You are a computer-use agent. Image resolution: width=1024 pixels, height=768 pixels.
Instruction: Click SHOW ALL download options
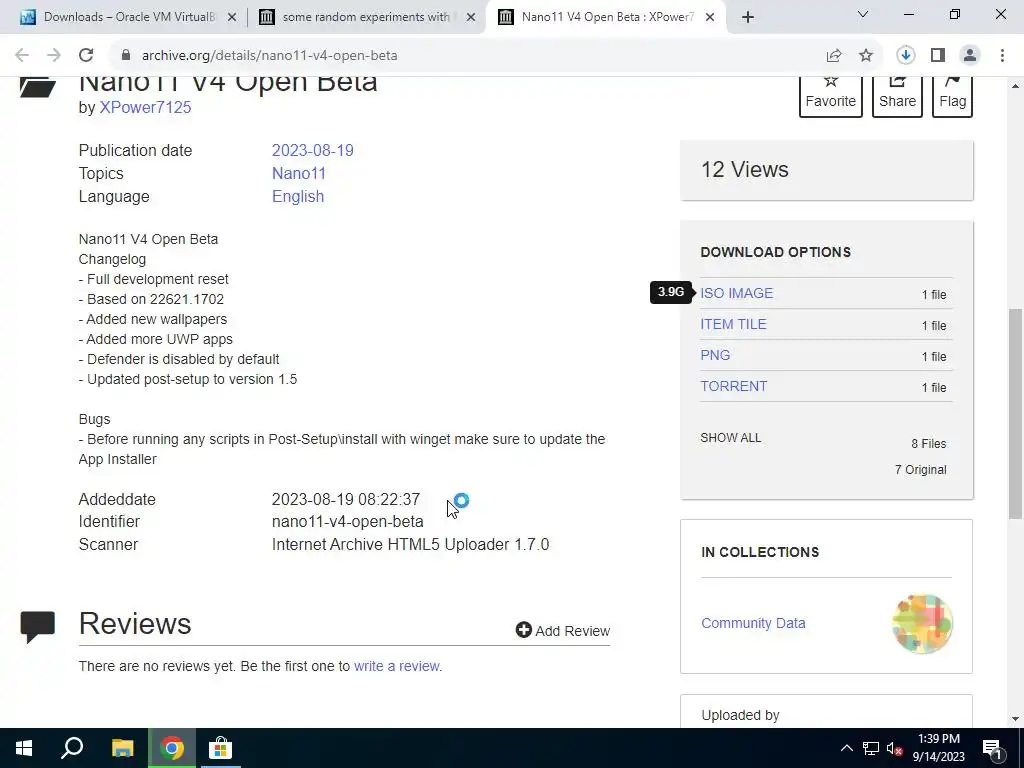tap(731, 438)
